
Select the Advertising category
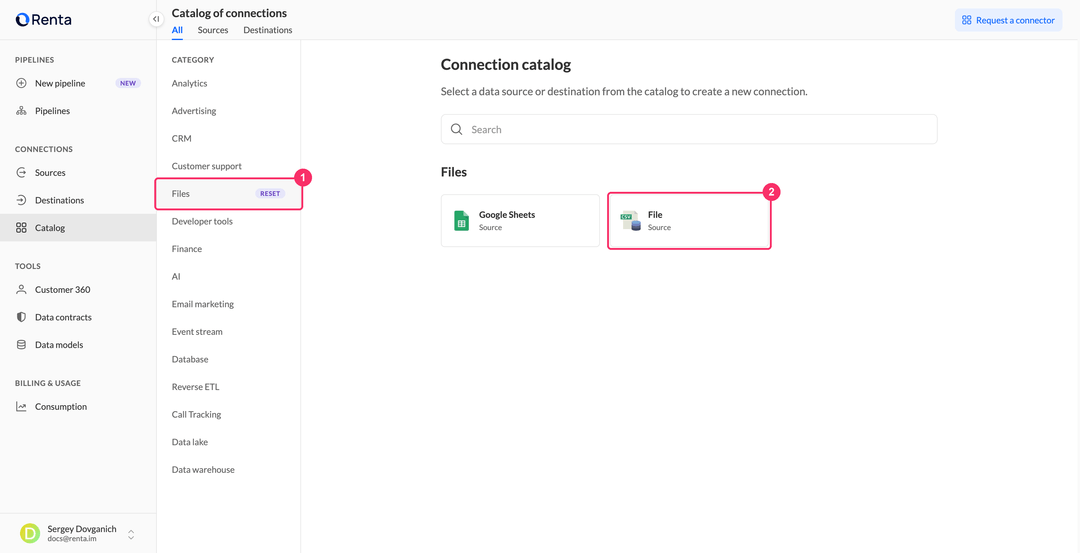(x=194, y=111)
